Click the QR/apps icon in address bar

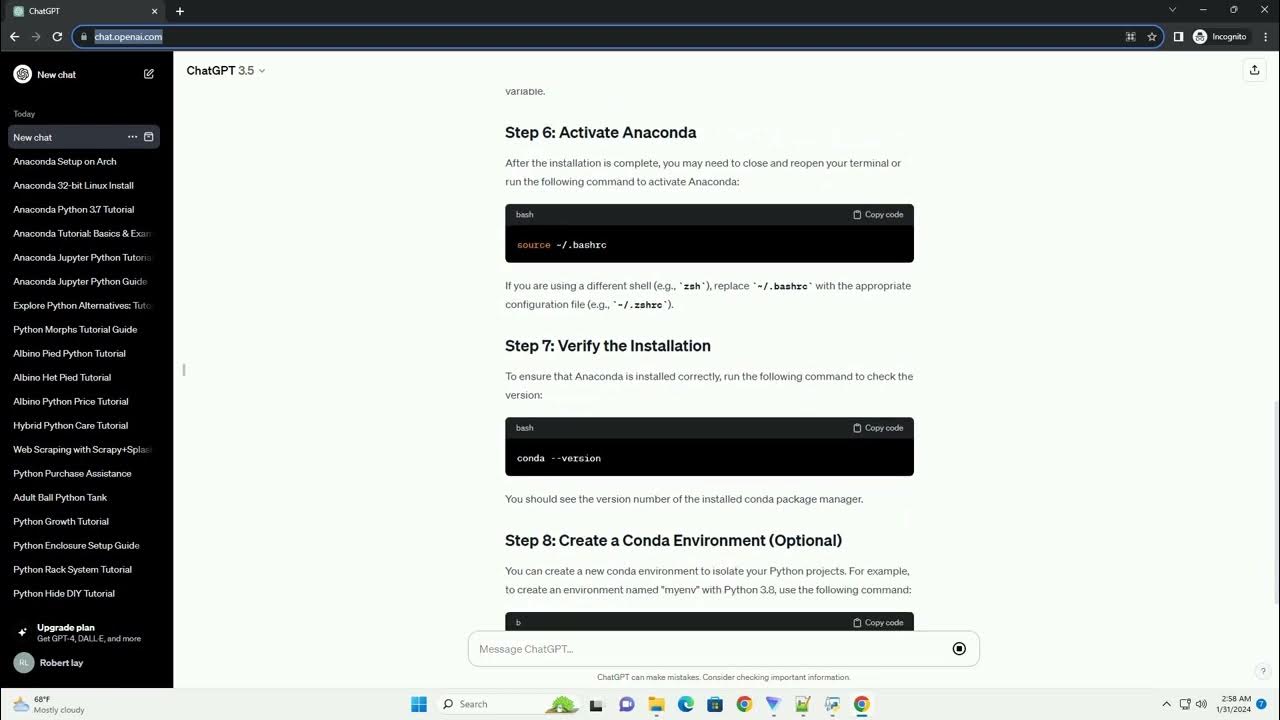coord(1131,36)
